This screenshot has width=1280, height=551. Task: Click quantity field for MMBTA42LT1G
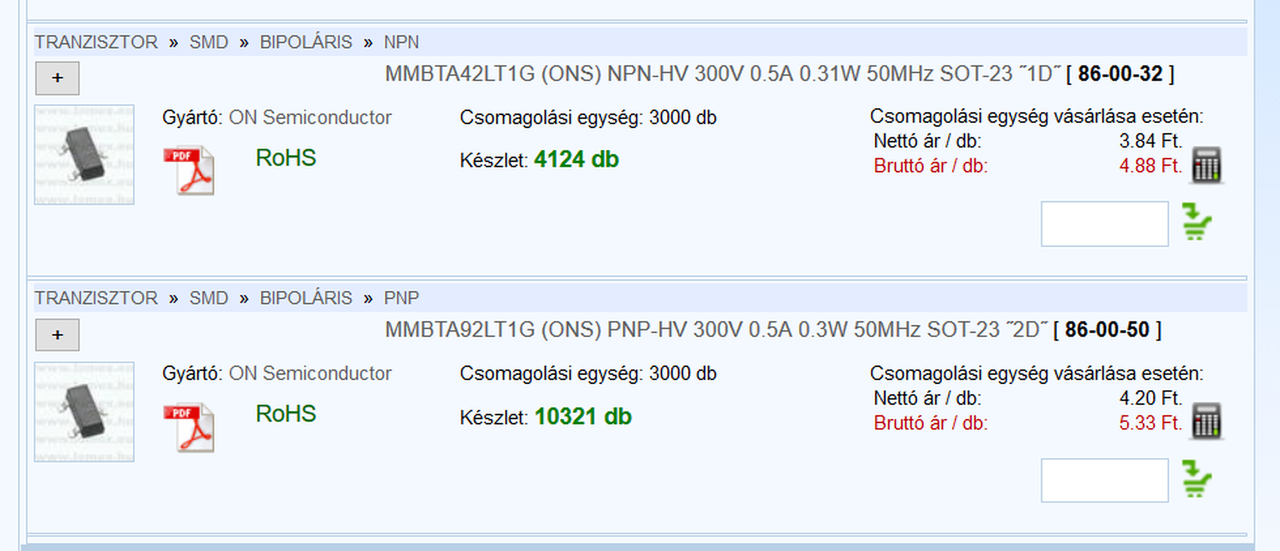[1105, 224]
